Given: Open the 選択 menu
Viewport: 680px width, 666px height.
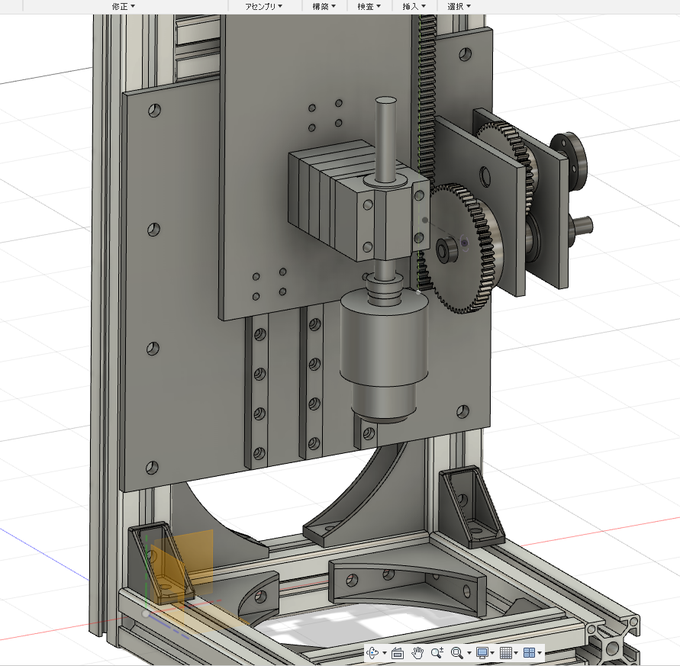Looking at the screenshot, I should pos(459,6).
